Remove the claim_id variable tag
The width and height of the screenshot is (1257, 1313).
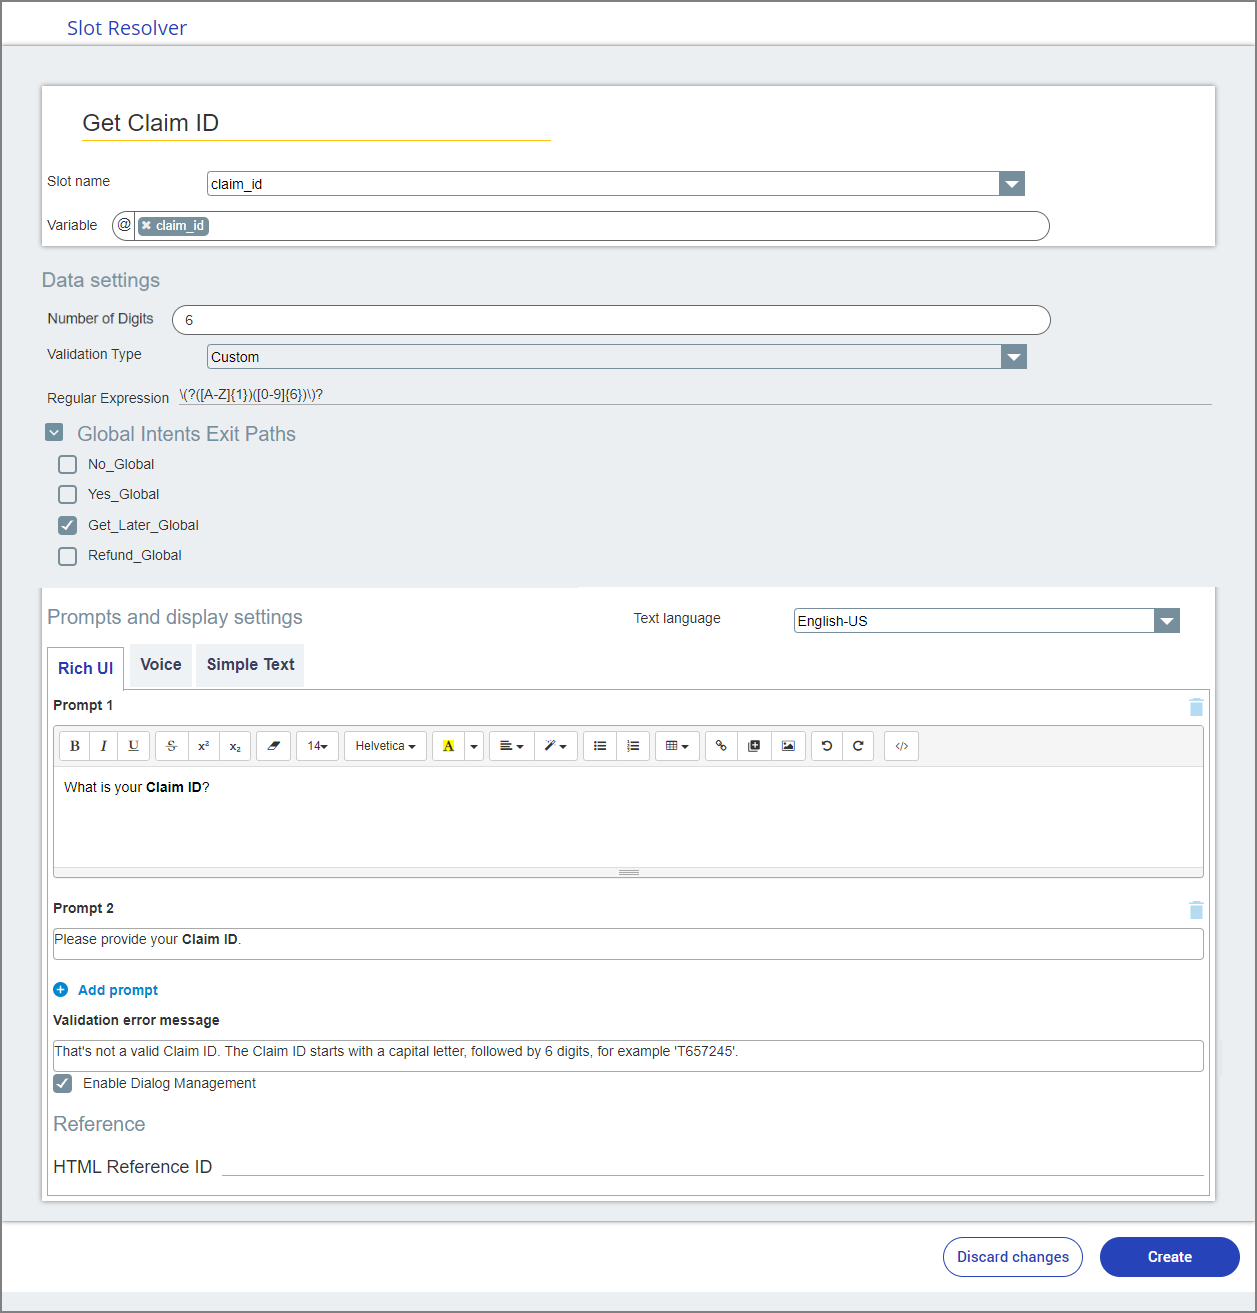click(146, 226)
